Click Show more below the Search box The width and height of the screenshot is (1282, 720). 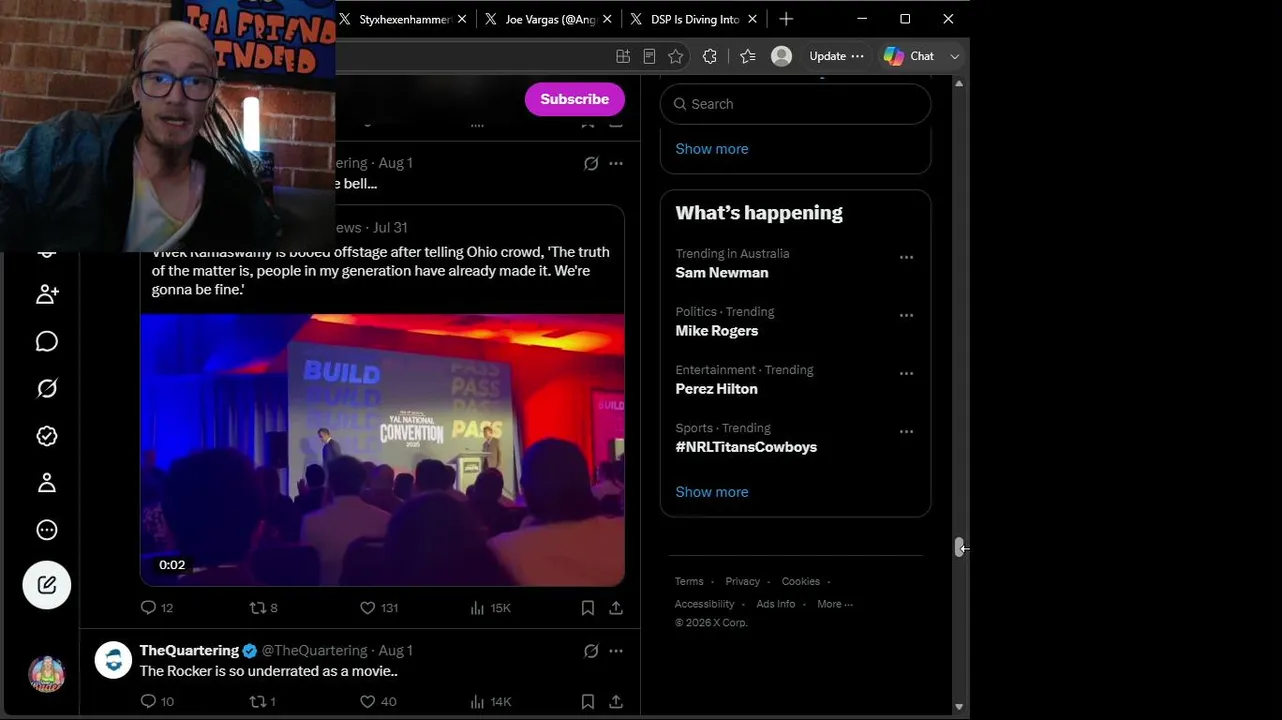tap(712, 149)
